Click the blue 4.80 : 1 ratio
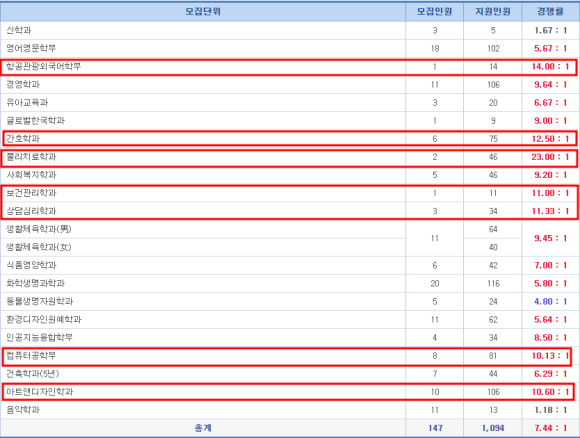Image resolution: width=580 pixels, height=438 pixels. (550, 301)
